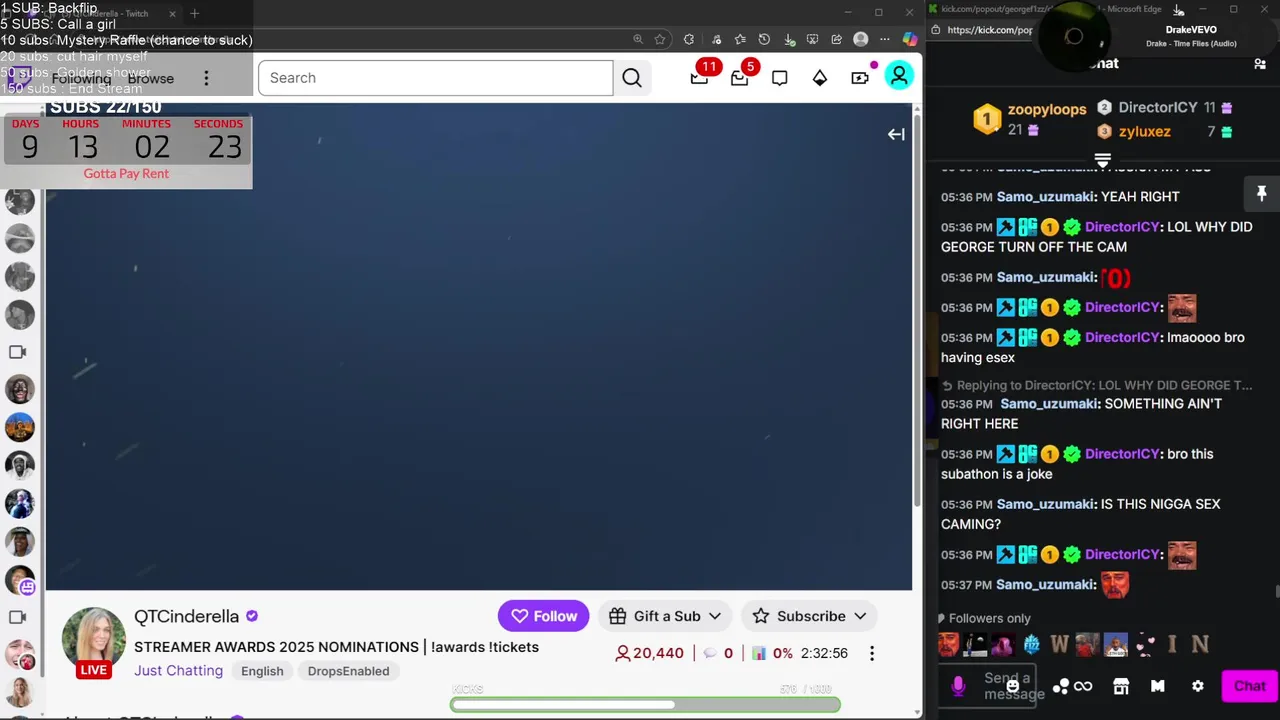Open Kick chat users list icon
1280x720 pixels.
click(x=1260, y=64)
